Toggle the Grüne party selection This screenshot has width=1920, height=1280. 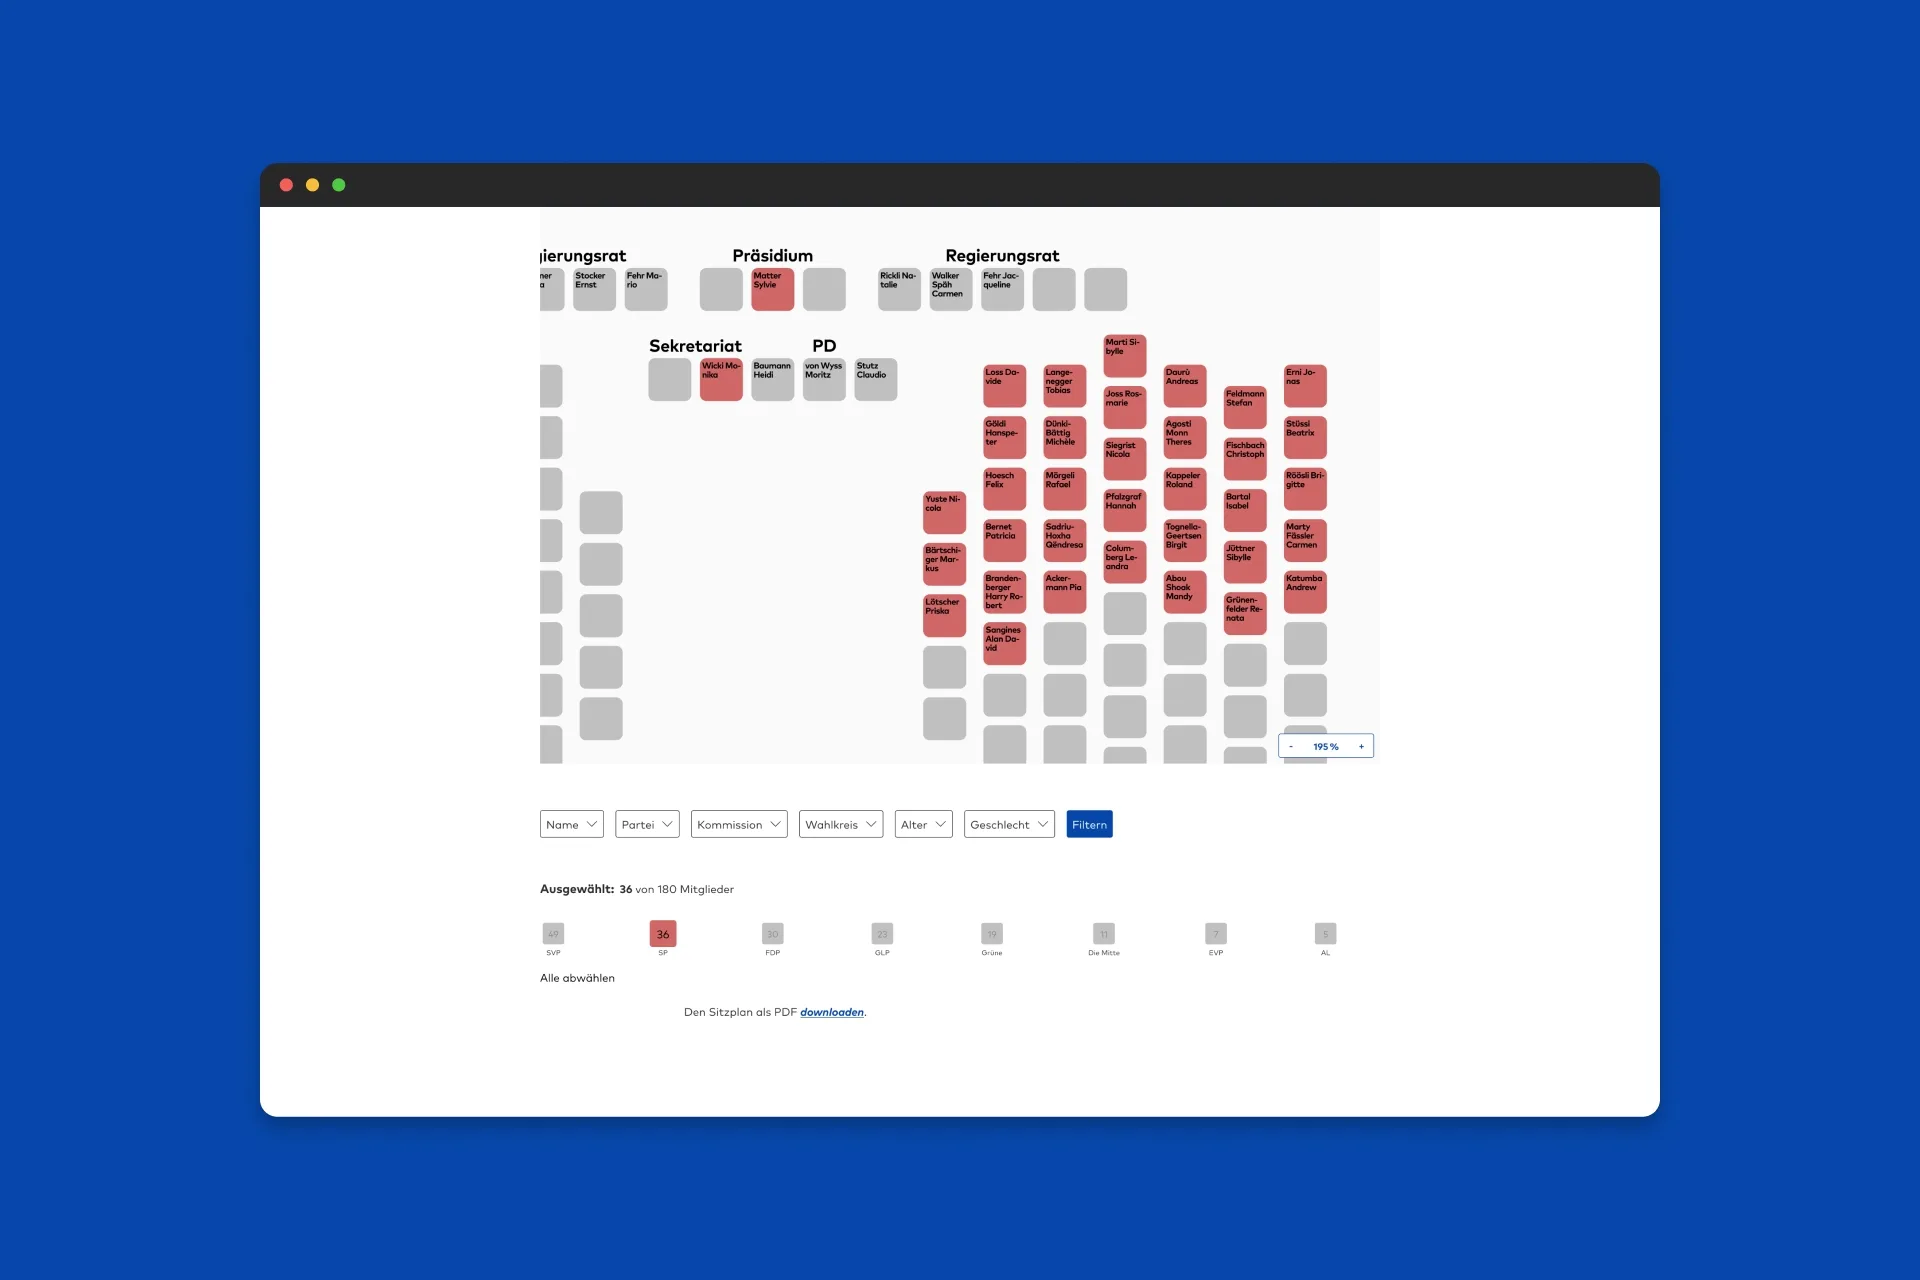coord(993,934)
